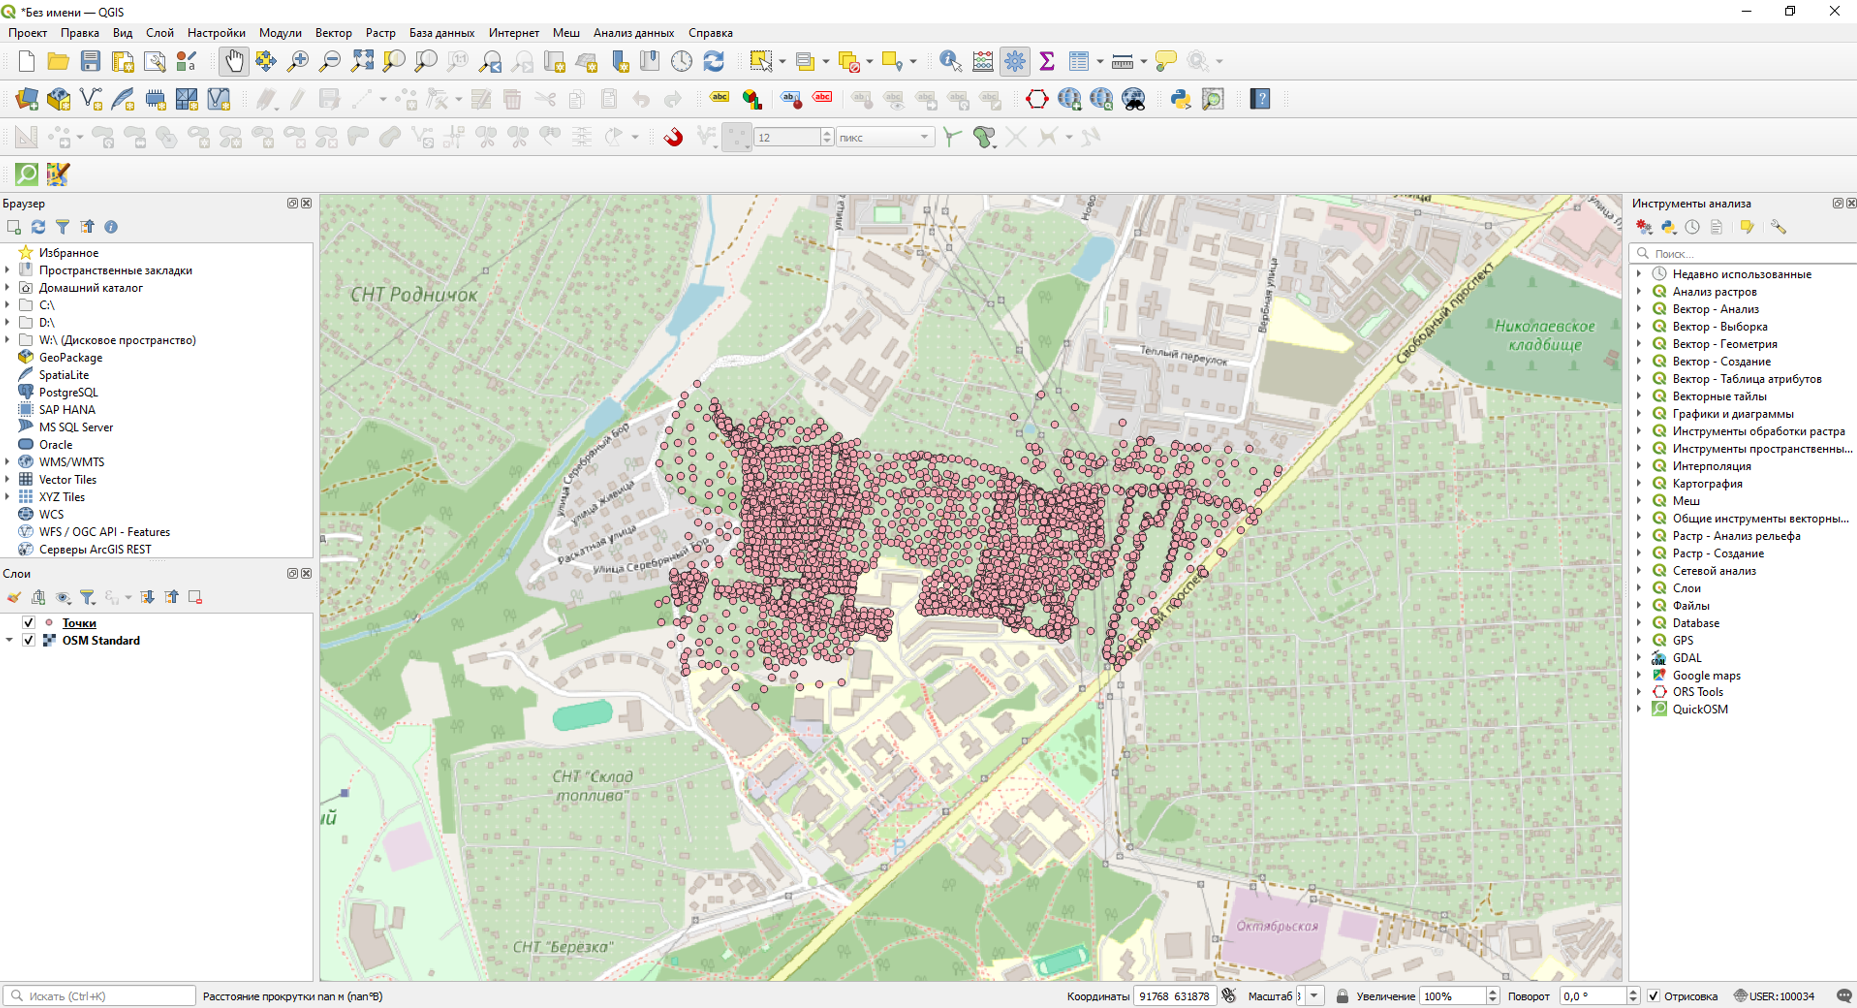Open the Модули menu

[x=280, y=33]
